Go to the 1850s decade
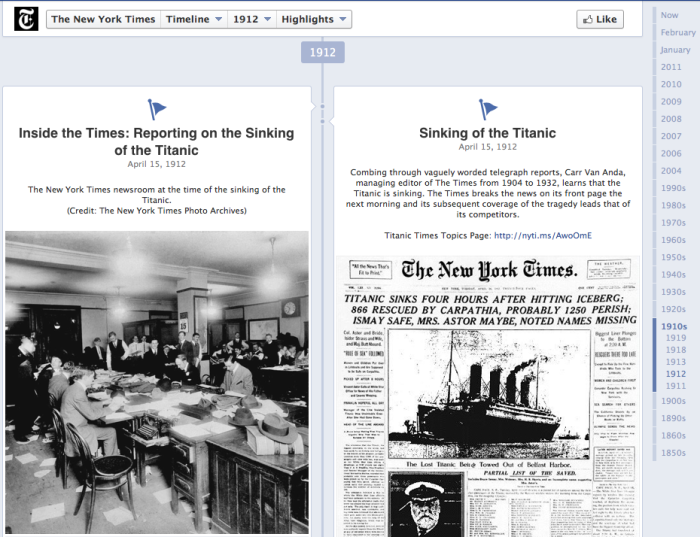 673,453
